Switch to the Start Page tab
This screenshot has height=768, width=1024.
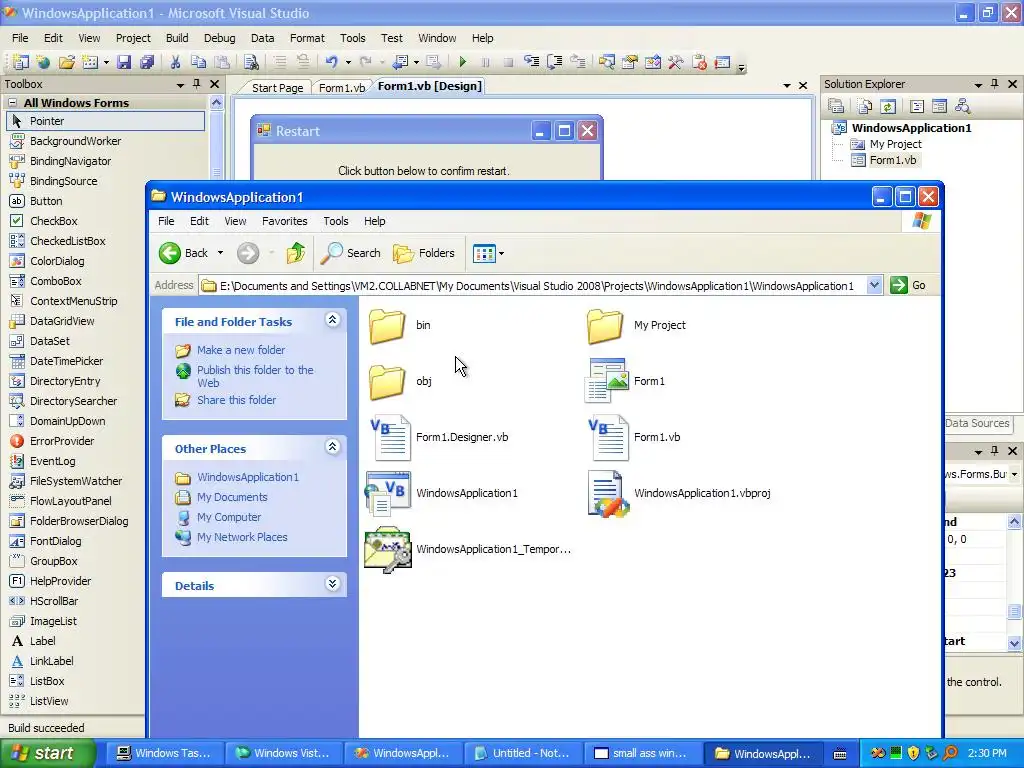pyautogui.click(x=277, y=88)
